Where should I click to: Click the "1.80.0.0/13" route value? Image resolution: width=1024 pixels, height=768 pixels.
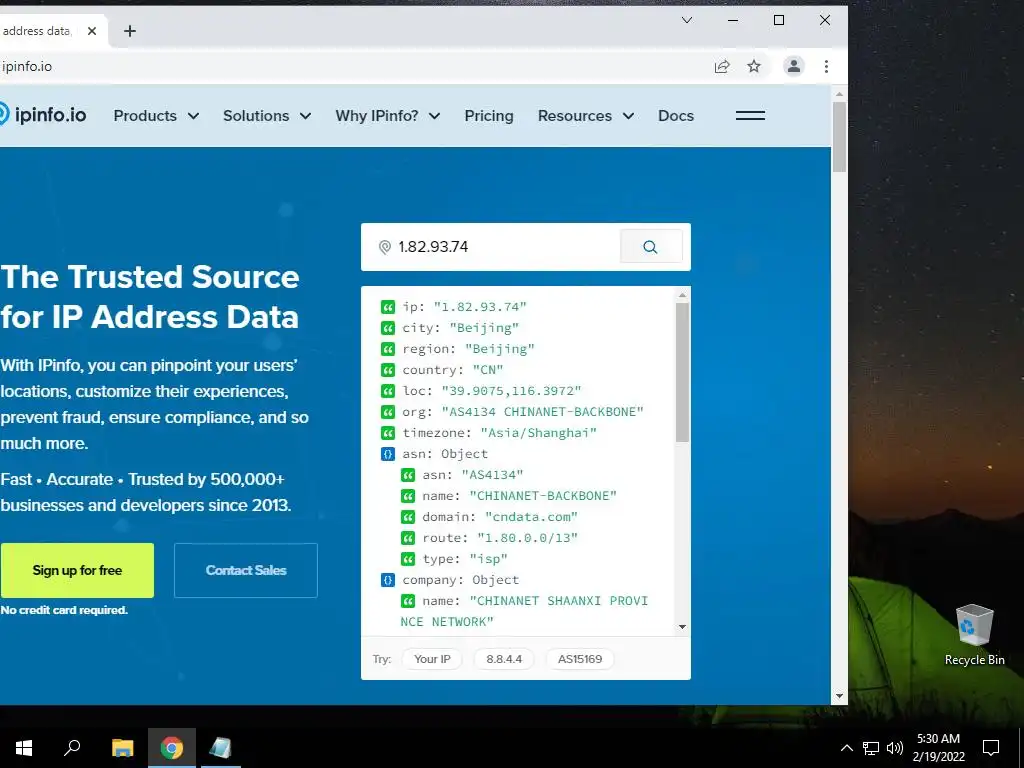coord(528,538)
